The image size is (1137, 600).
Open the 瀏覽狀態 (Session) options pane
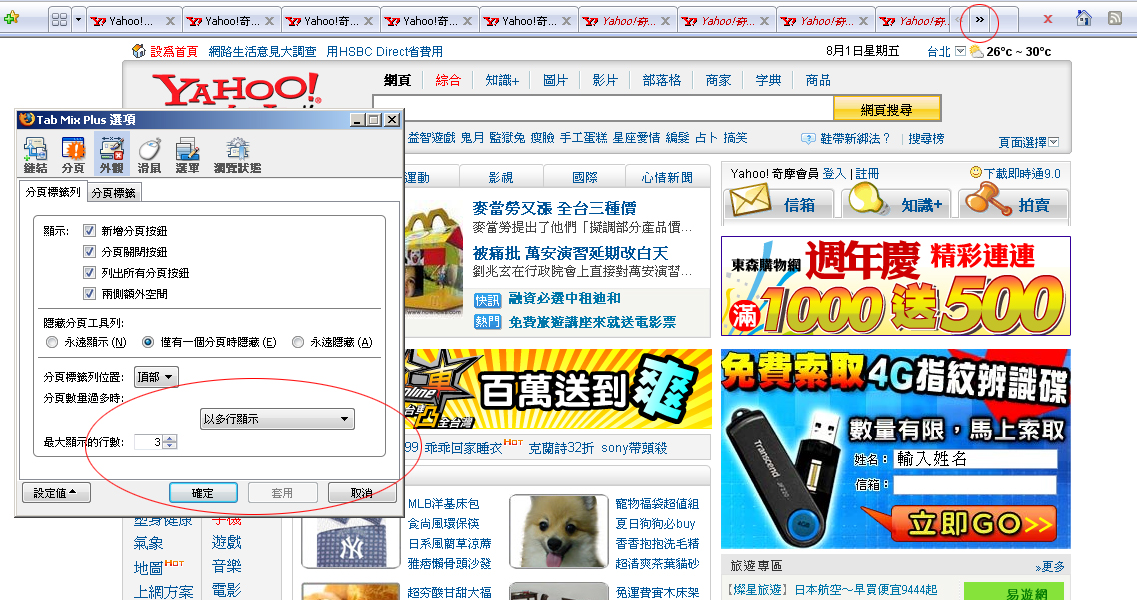coord(237,155)
